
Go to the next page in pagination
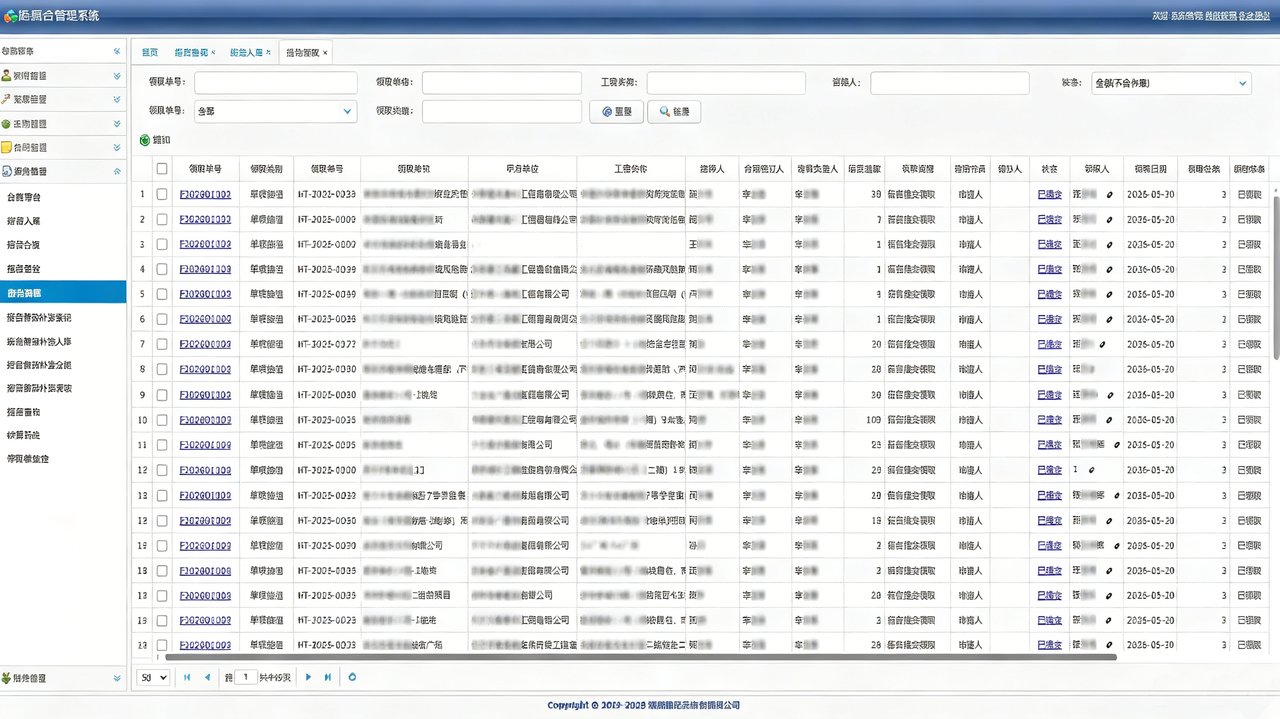[x=308, y=677]
